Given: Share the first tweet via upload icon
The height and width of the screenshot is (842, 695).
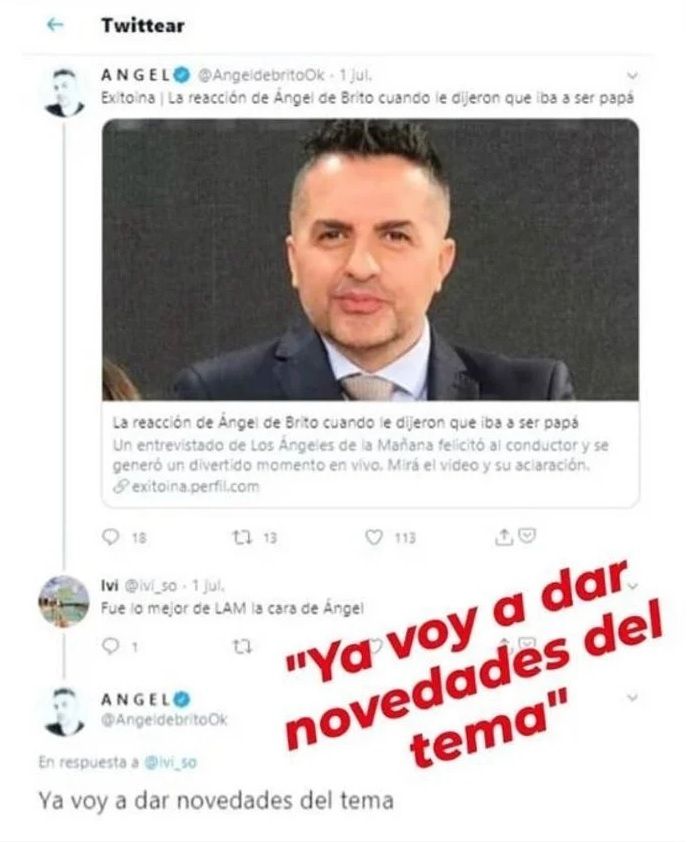Looking at the screenshot, I should pos(503,536).
